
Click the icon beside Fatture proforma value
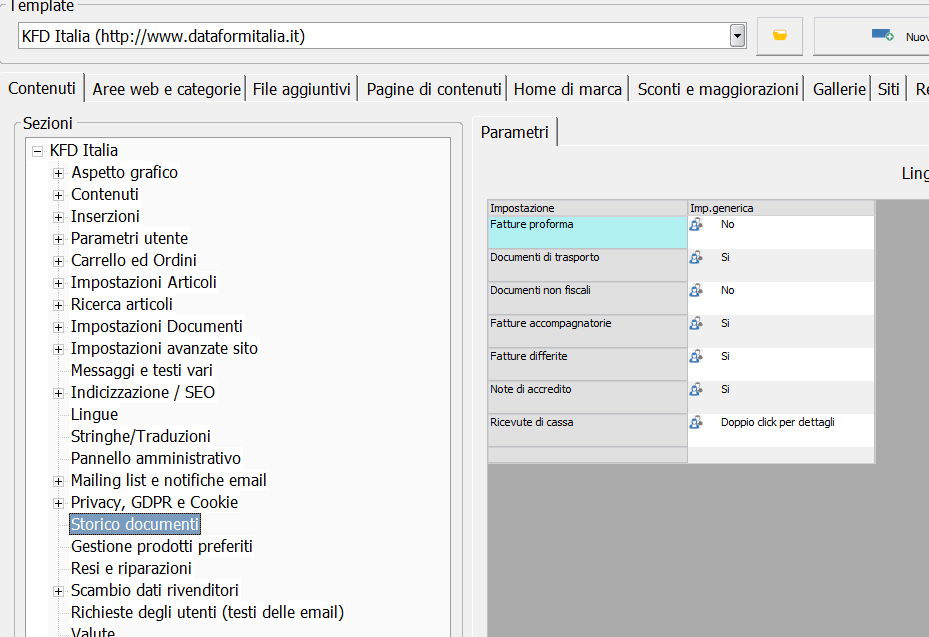[x=696, y=225]
